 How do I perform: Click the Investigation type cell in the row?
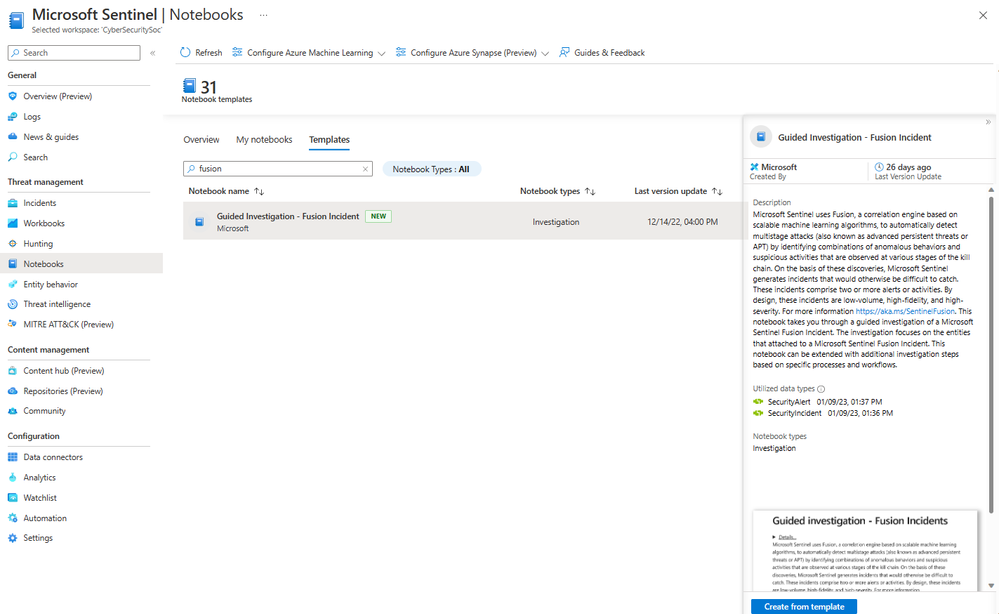pyautogui.click(x=556, y=222)
